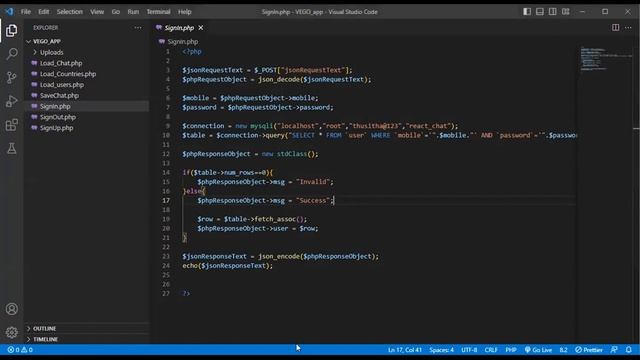
Task: Open Explorer panel more actions ellipsis
Action: [138, 28]
